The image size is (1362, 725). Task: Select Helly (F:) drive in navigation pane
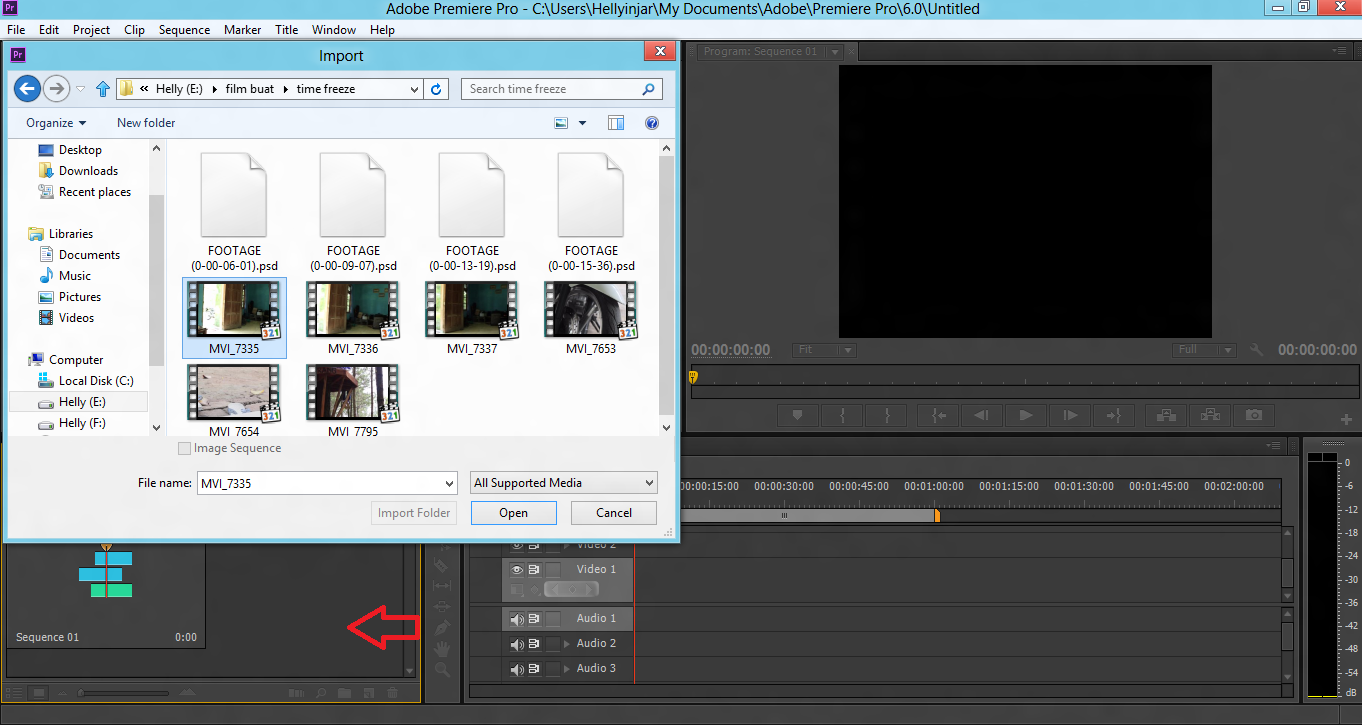pyautogui.click(x=82, y=423)
